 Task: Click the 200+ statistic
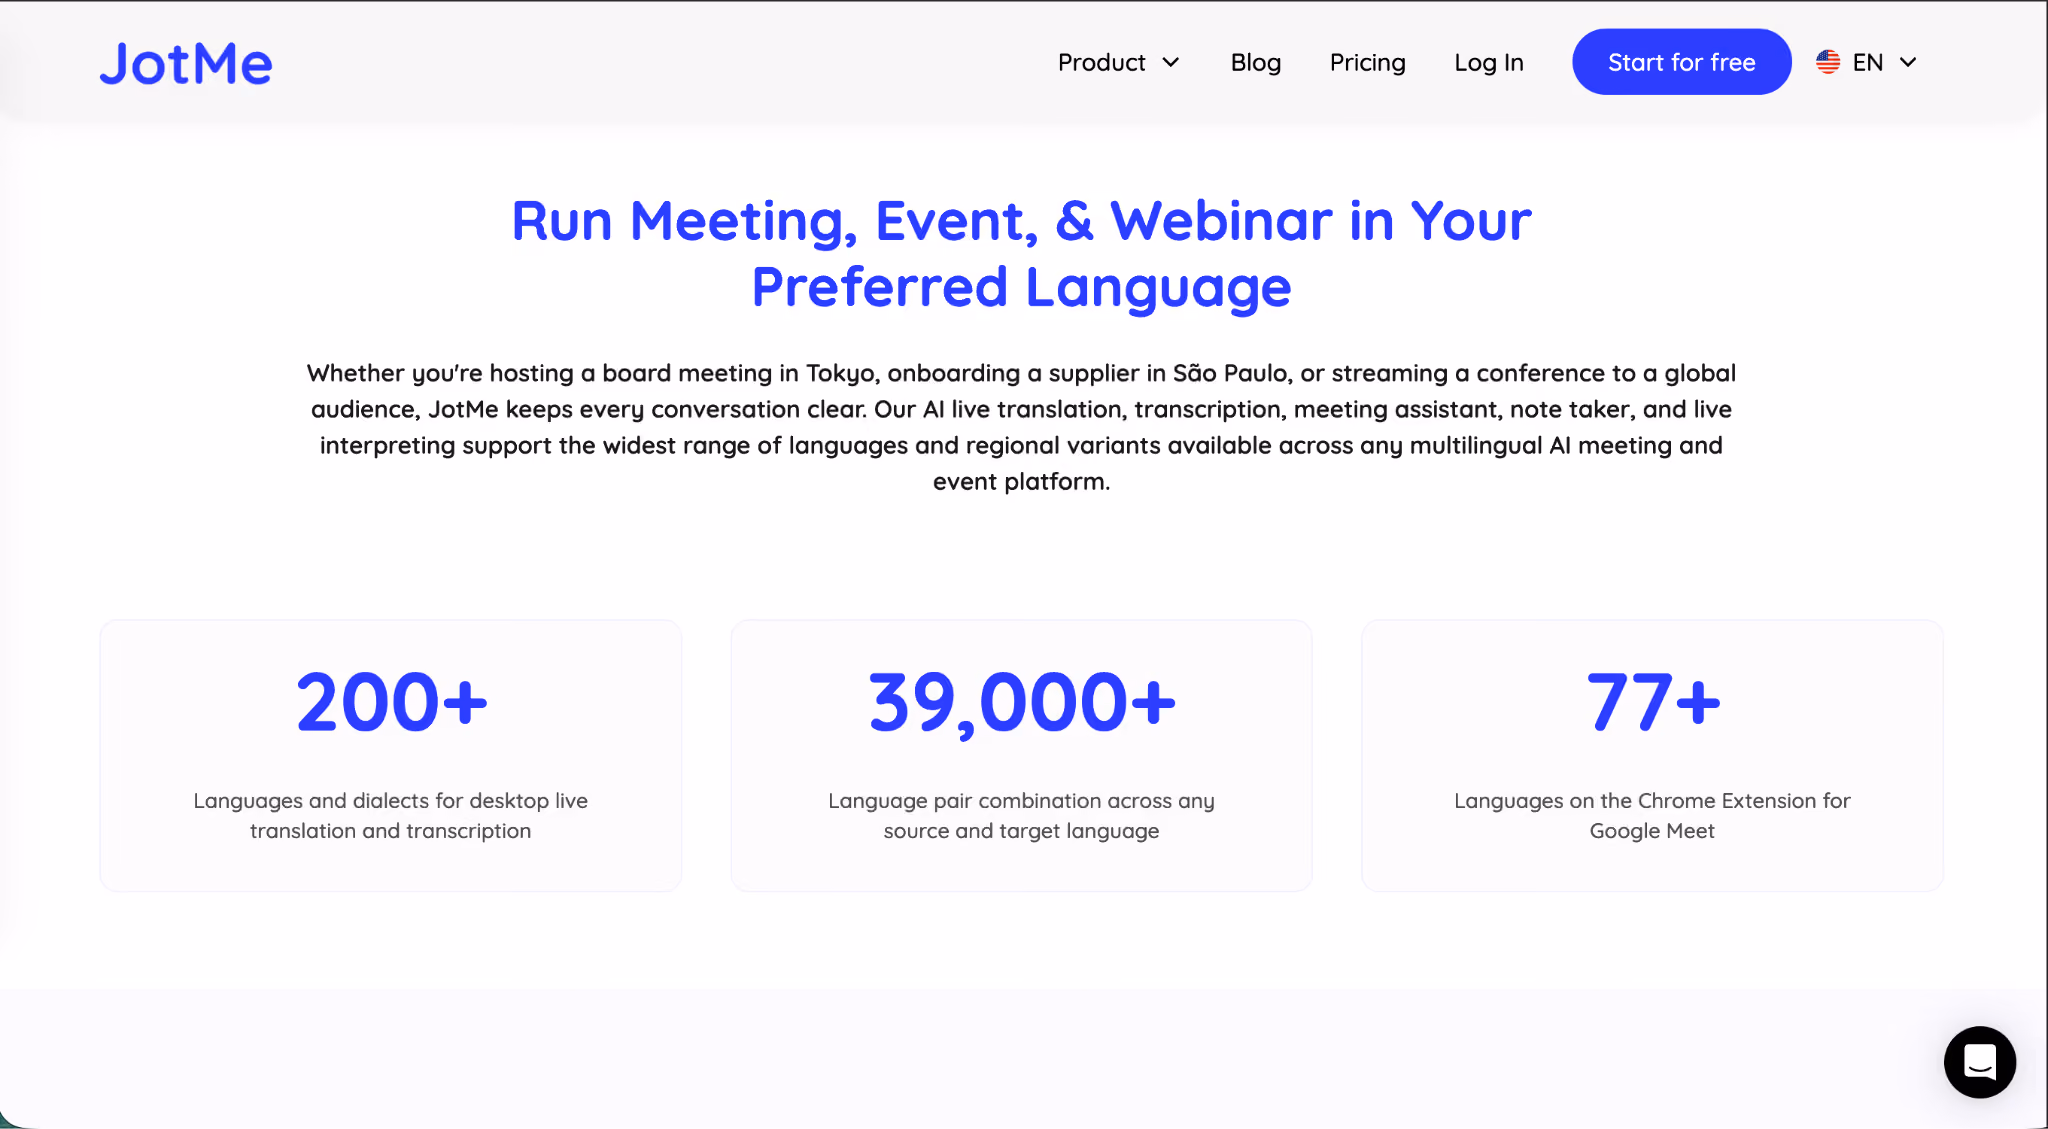point(391,702)
